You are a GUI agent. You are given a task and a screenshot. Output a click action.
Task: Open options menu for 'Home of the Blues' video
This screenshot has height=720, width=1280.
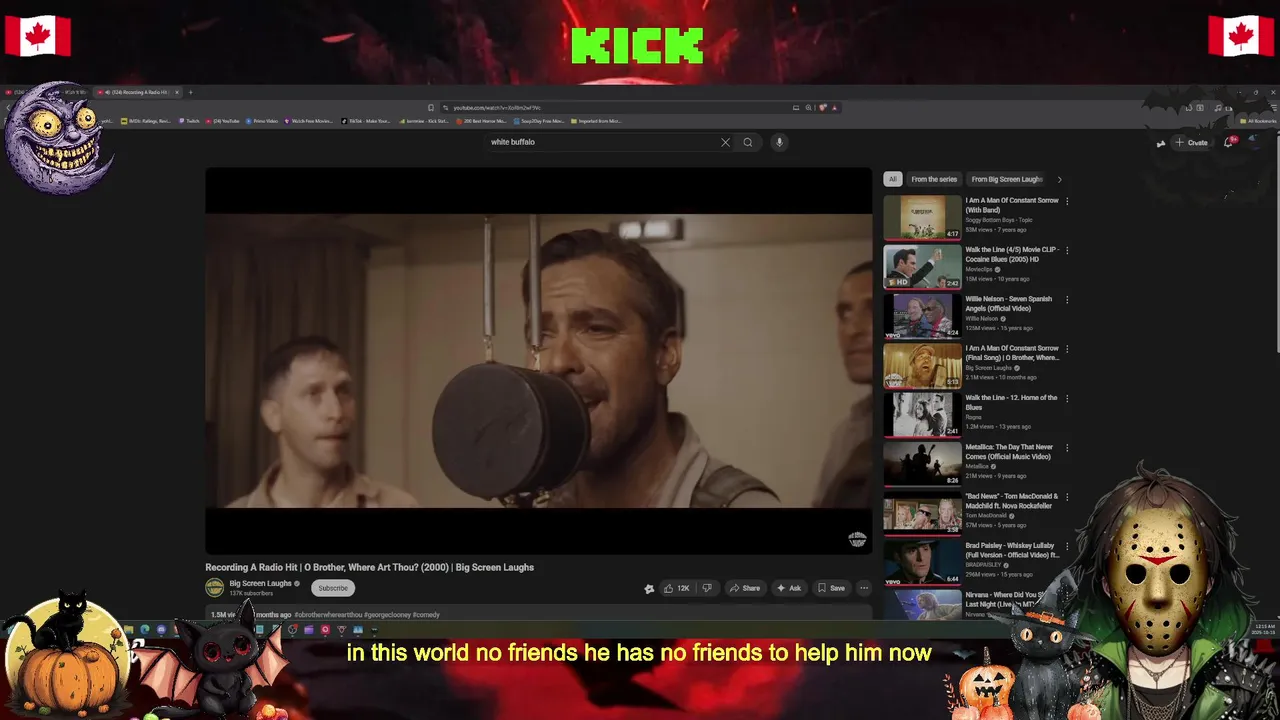pos(1067,398)
